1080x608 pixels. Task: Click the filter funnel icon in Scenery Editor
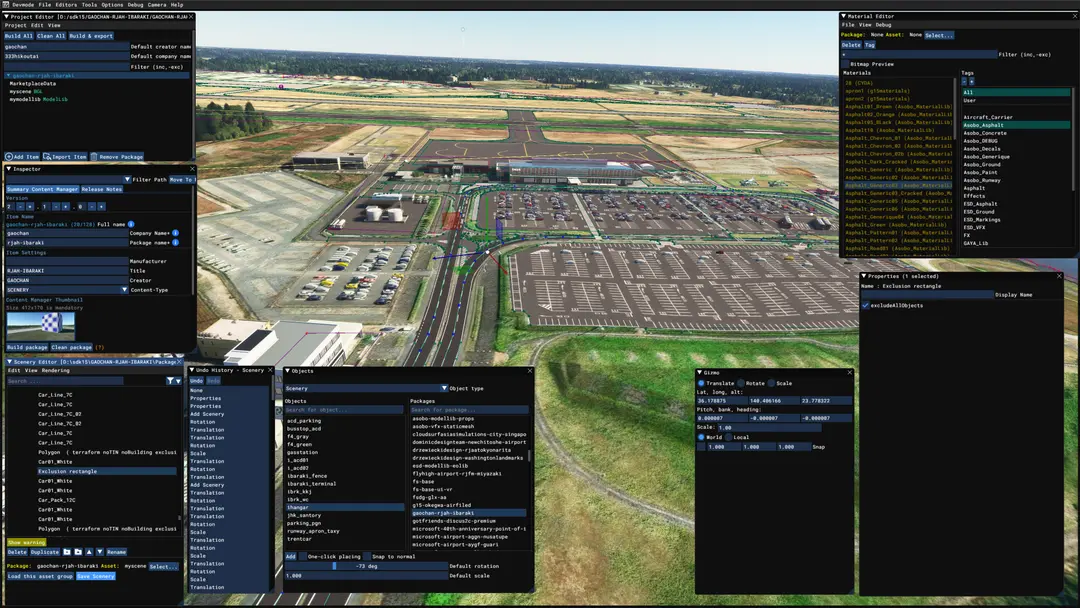pos(169,381)
